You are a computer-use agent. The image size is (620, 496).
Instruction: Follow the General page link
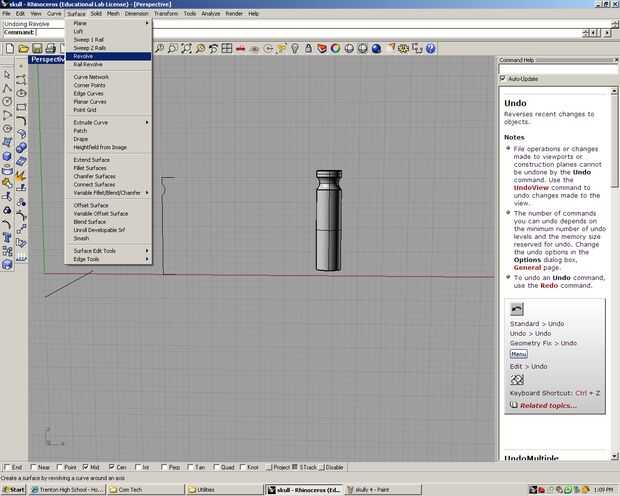[527, 267]
